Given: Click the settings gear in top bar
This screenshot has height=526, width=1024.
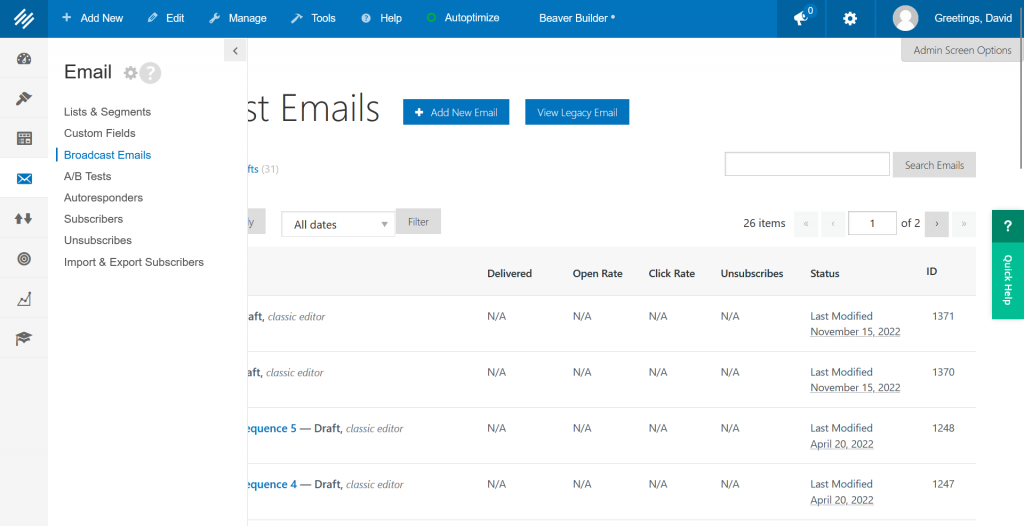Looking at the screenshot, I should pos(850,18).
